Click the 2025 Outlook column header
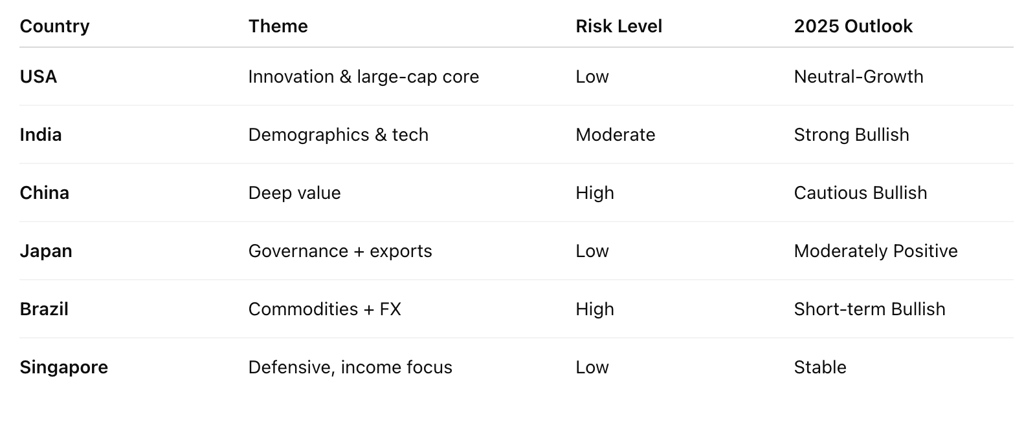The image size is (1024, 425). (x=853, y=26)
